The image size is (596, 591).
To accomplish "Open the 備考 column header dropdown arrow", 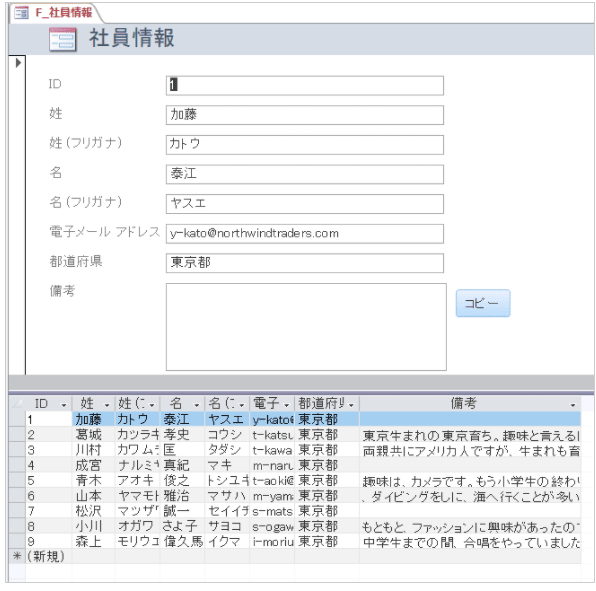I will [x=573, y=405].
